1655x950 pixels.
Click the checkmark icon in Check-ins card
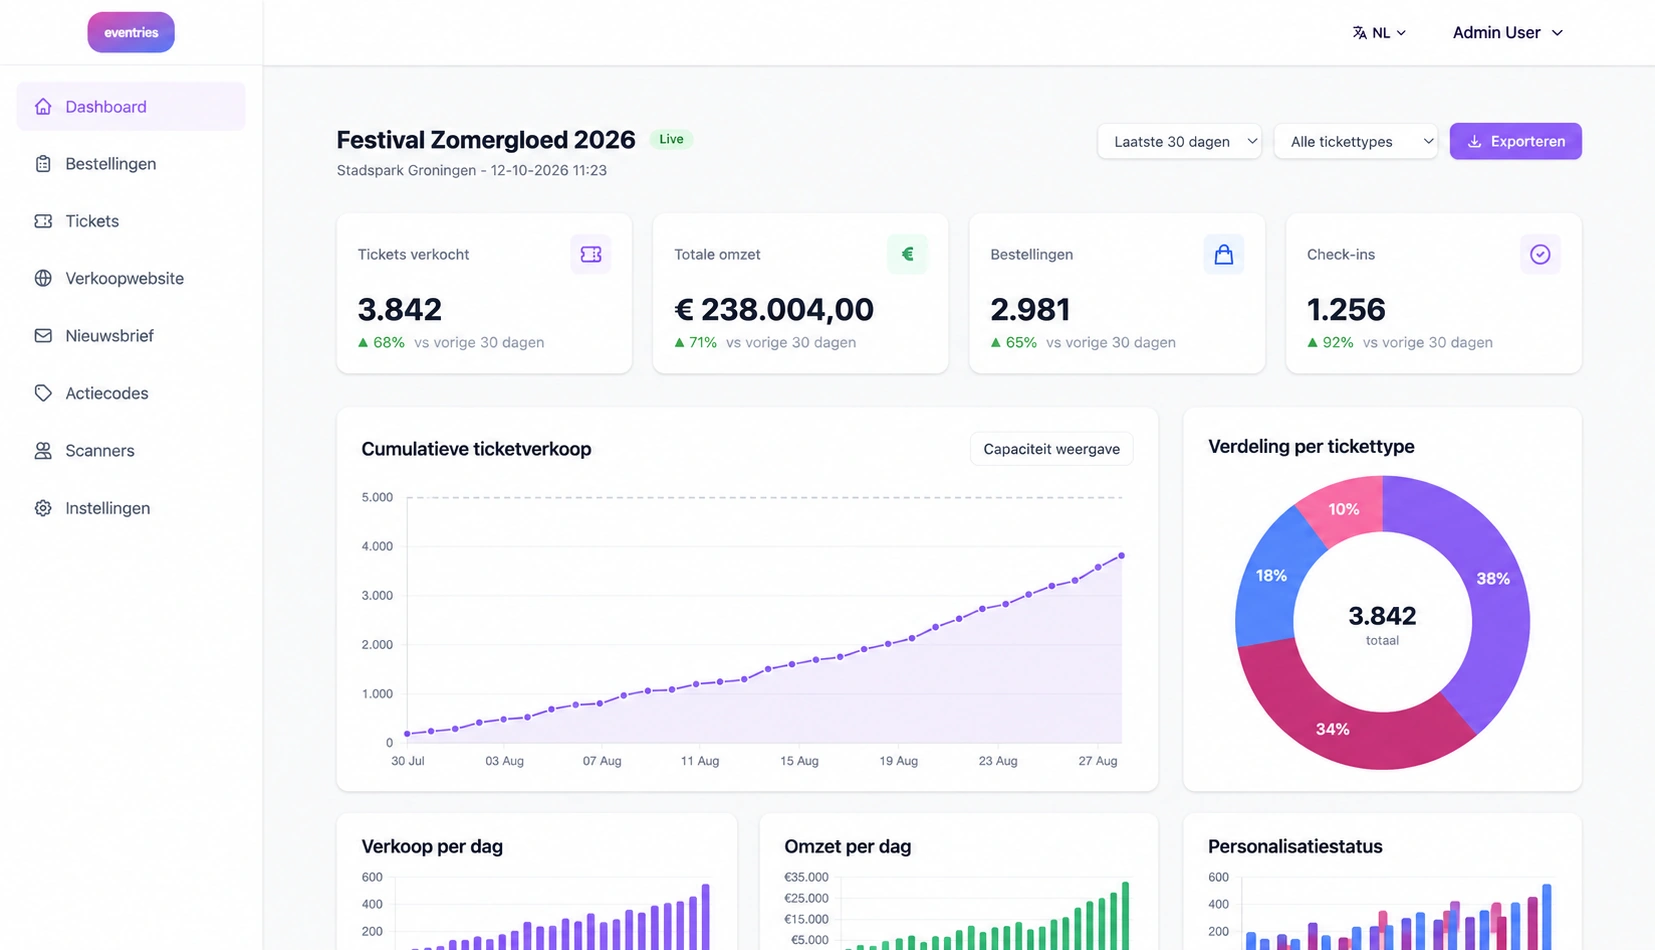pyautogui.click(x=1540, y=254)
